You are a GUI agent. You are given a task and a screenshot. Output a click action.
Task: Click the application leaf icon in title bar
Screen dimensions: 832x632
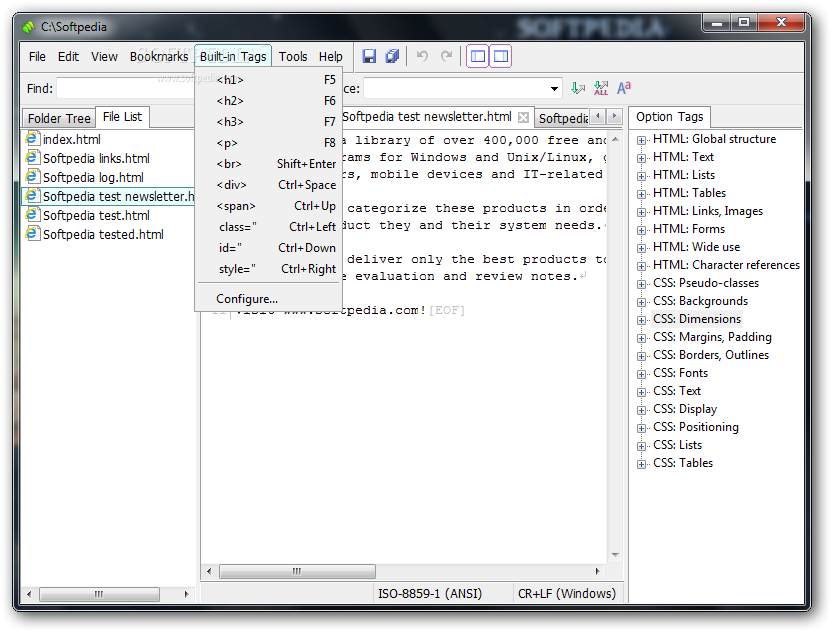29,27
